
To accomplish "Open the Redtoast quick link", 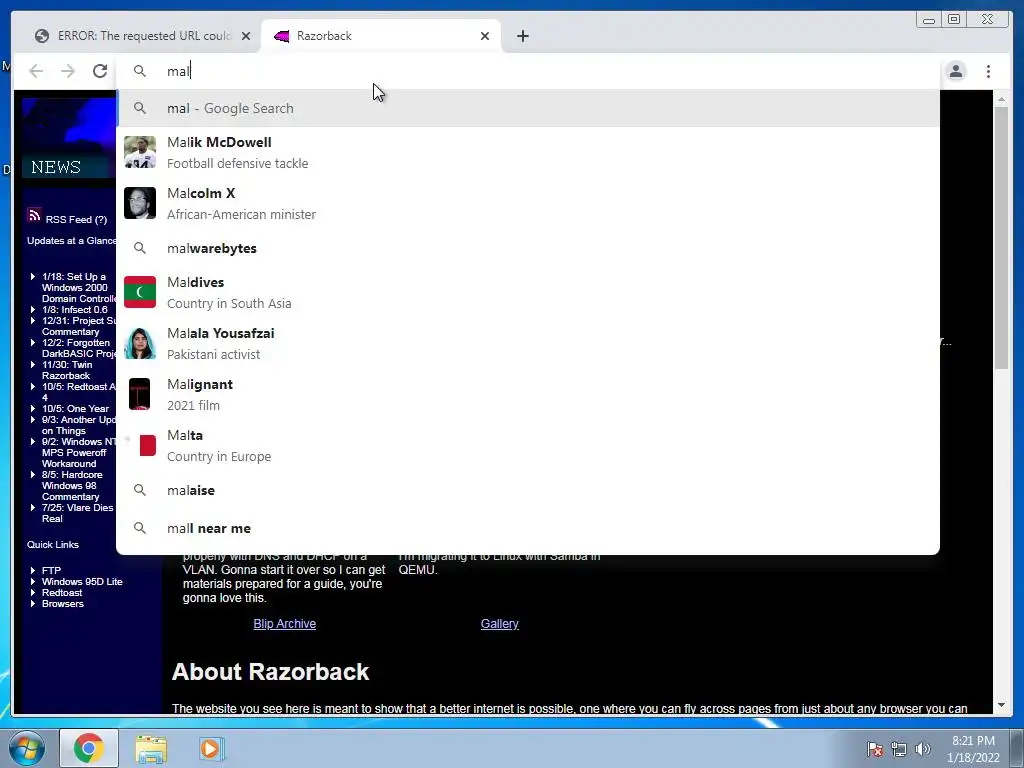I will (62, 592).
